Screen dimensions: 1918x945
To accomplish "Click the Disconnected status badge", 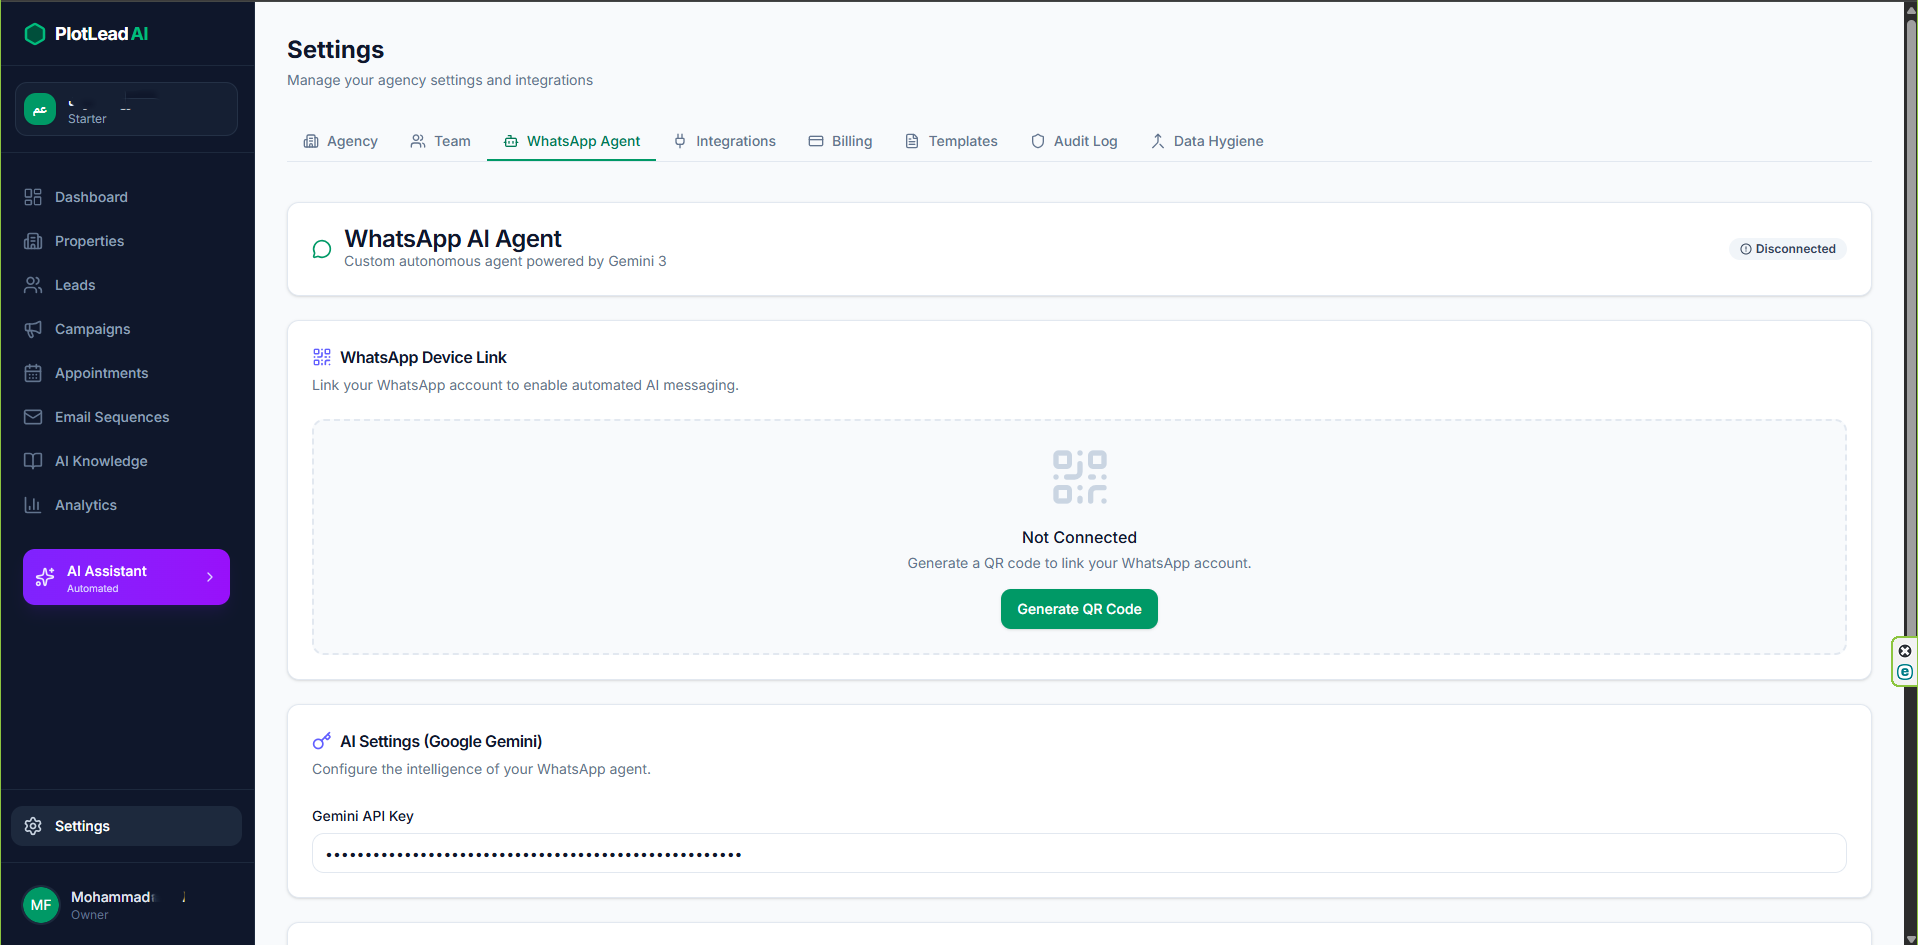I will [x=1788, y=249].
